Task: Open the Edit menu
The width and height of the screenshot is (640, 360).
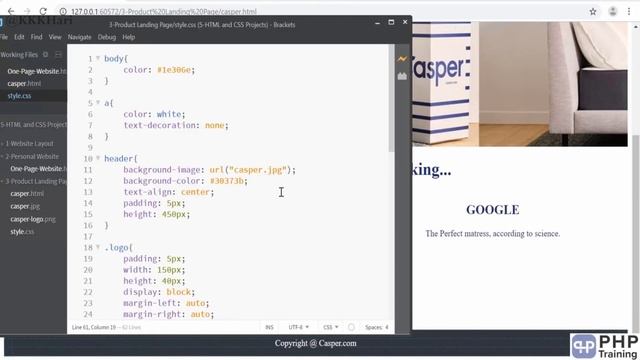Action: [19, 37]
